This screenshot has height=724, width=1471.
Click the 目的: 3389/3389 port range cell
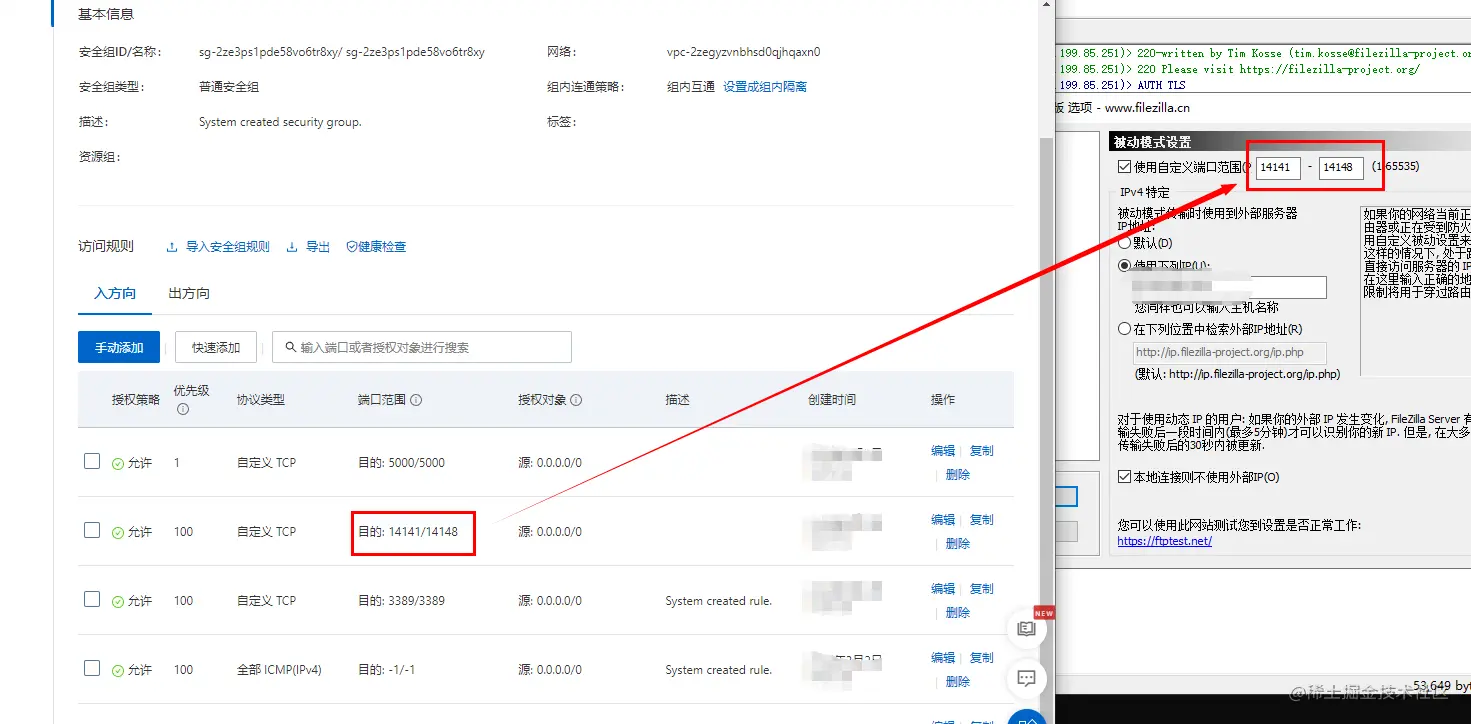pyautogui.click(x=402, y=601)
